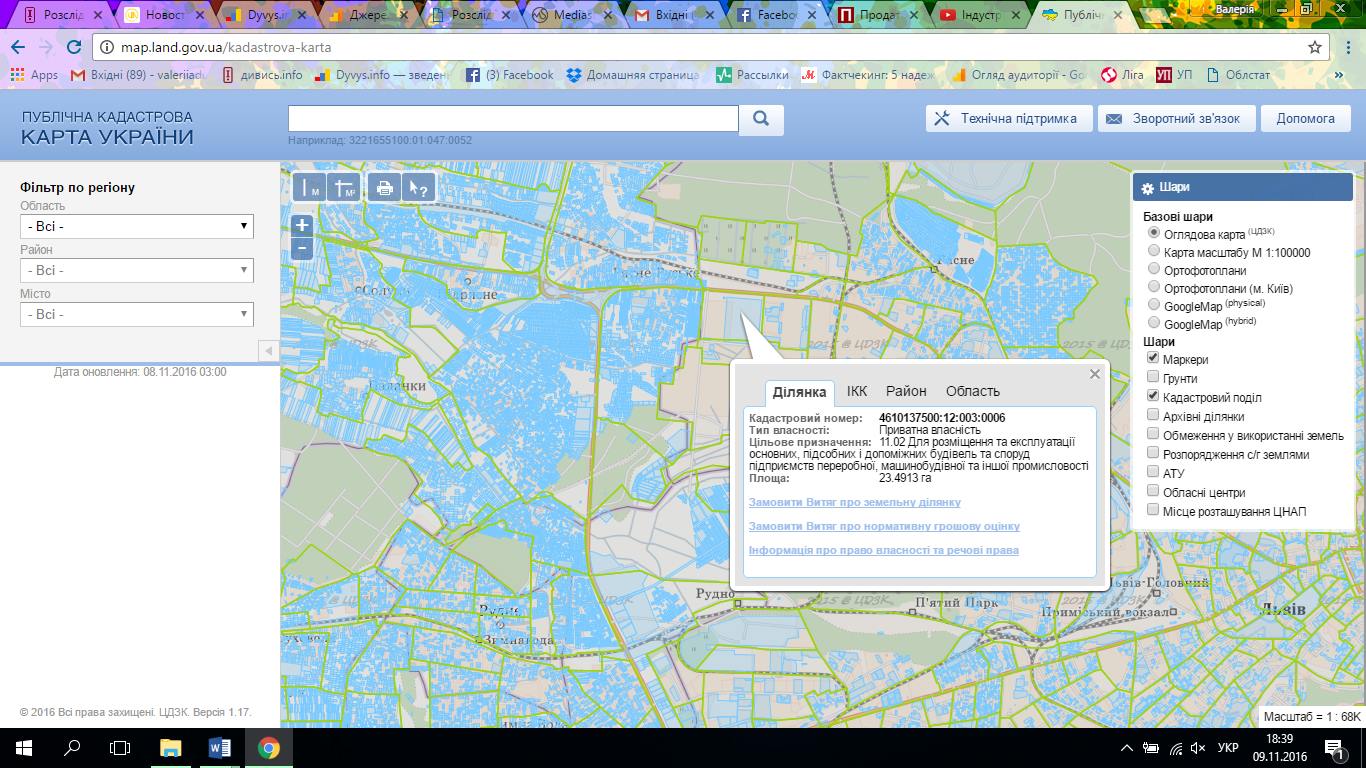
Task: Collapse the left filter panel arrow
Action: pos(267,351)
